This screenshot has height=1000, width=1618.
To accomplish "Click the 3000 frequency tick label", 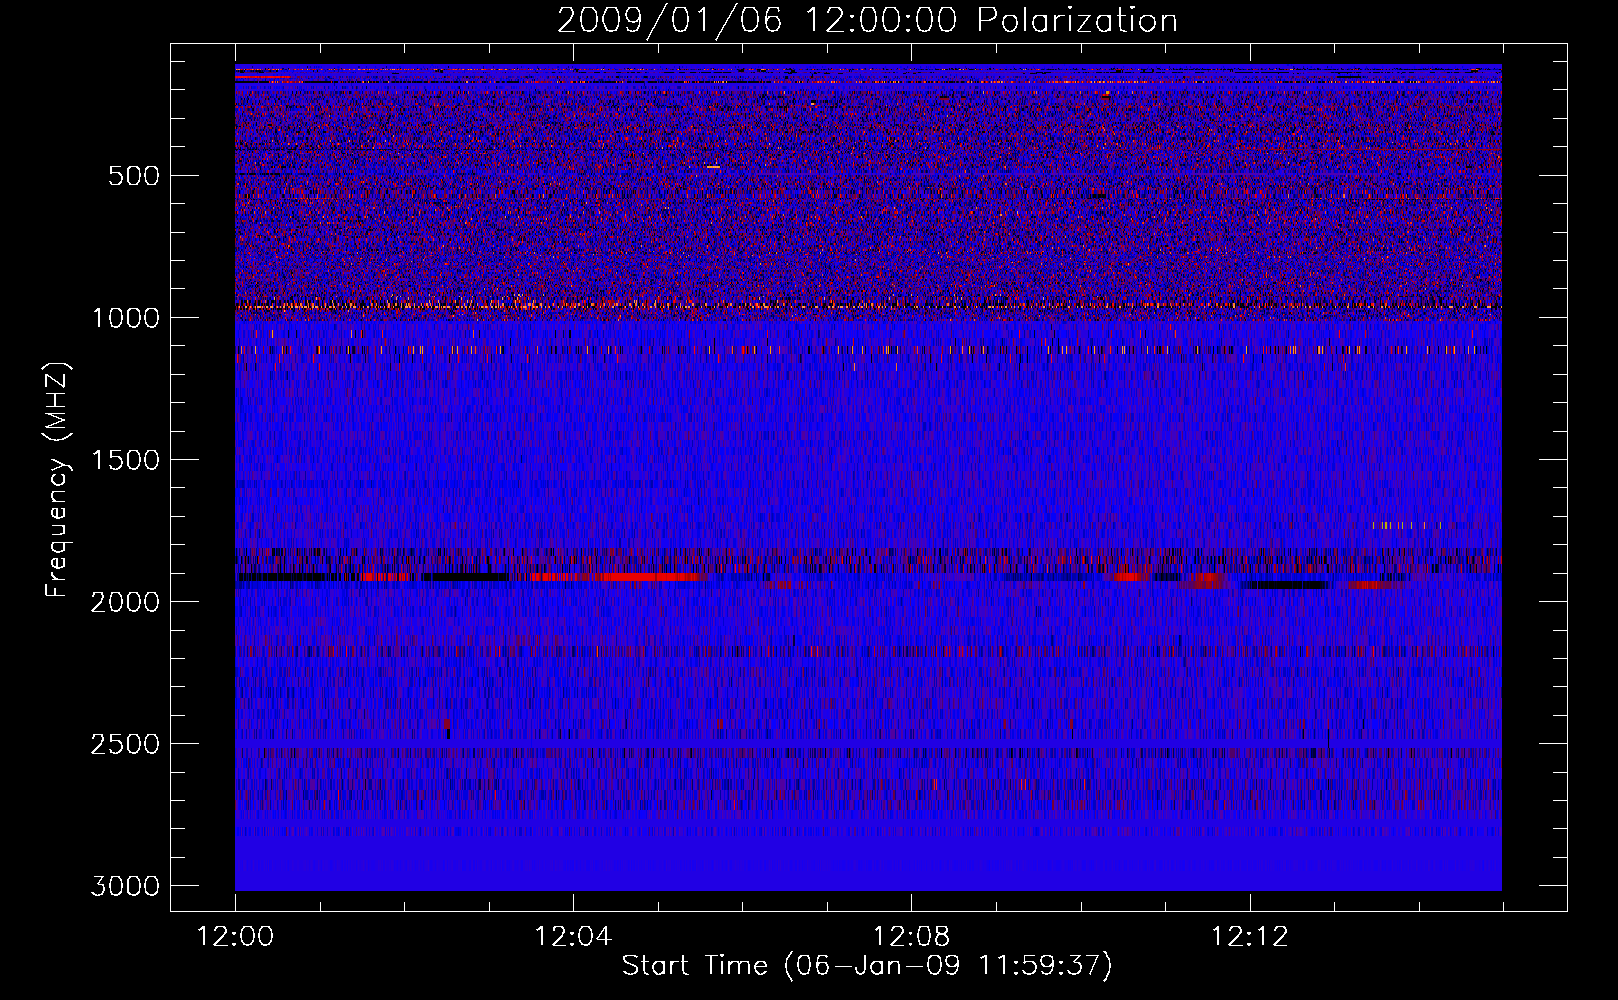I will coord(125,886).
